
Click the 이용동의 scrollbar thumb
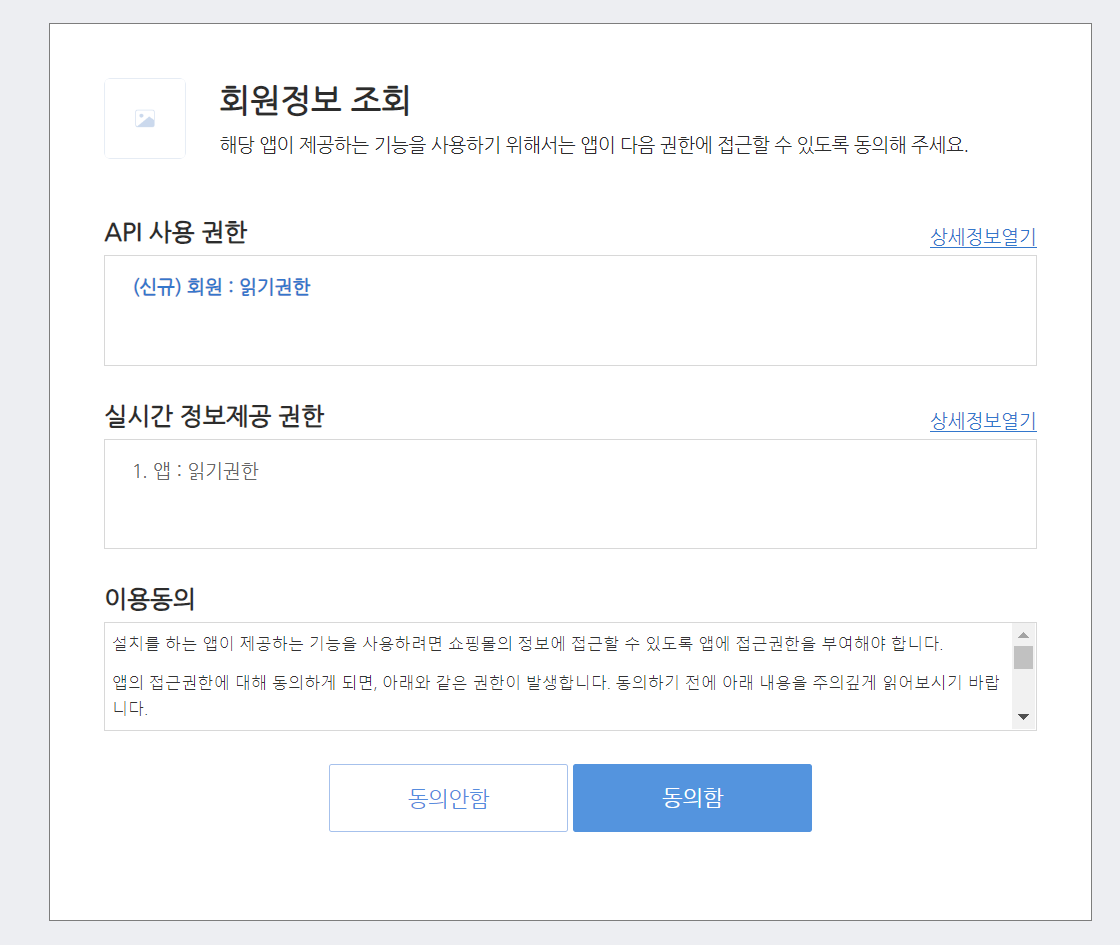click(x=1024, y=657)
